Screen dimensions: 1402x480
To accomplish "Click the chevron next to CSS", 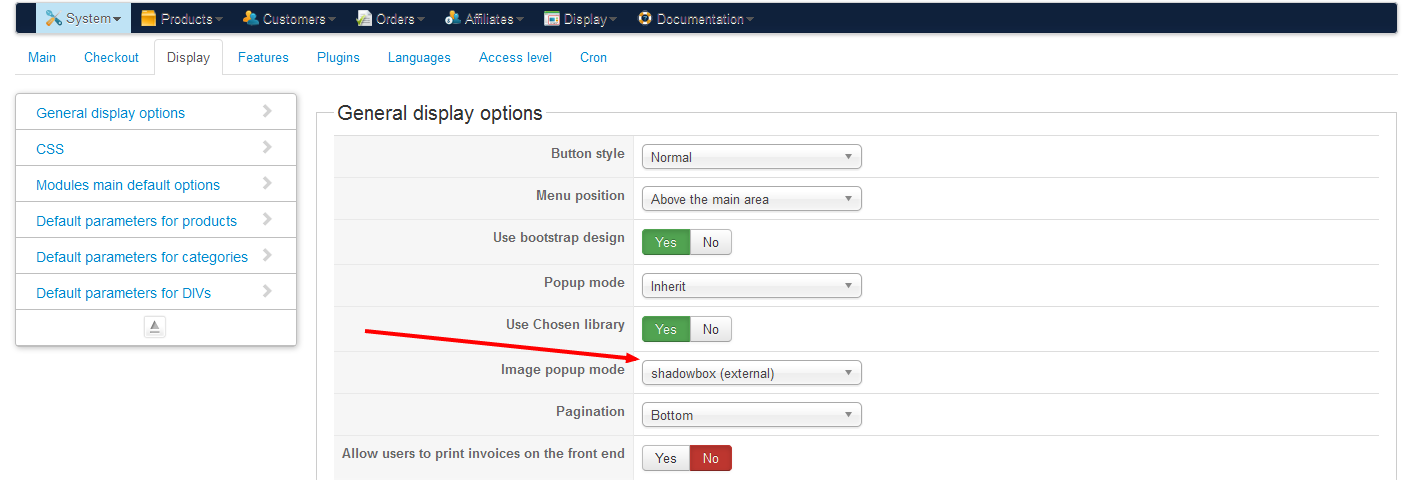I will 267,147.
